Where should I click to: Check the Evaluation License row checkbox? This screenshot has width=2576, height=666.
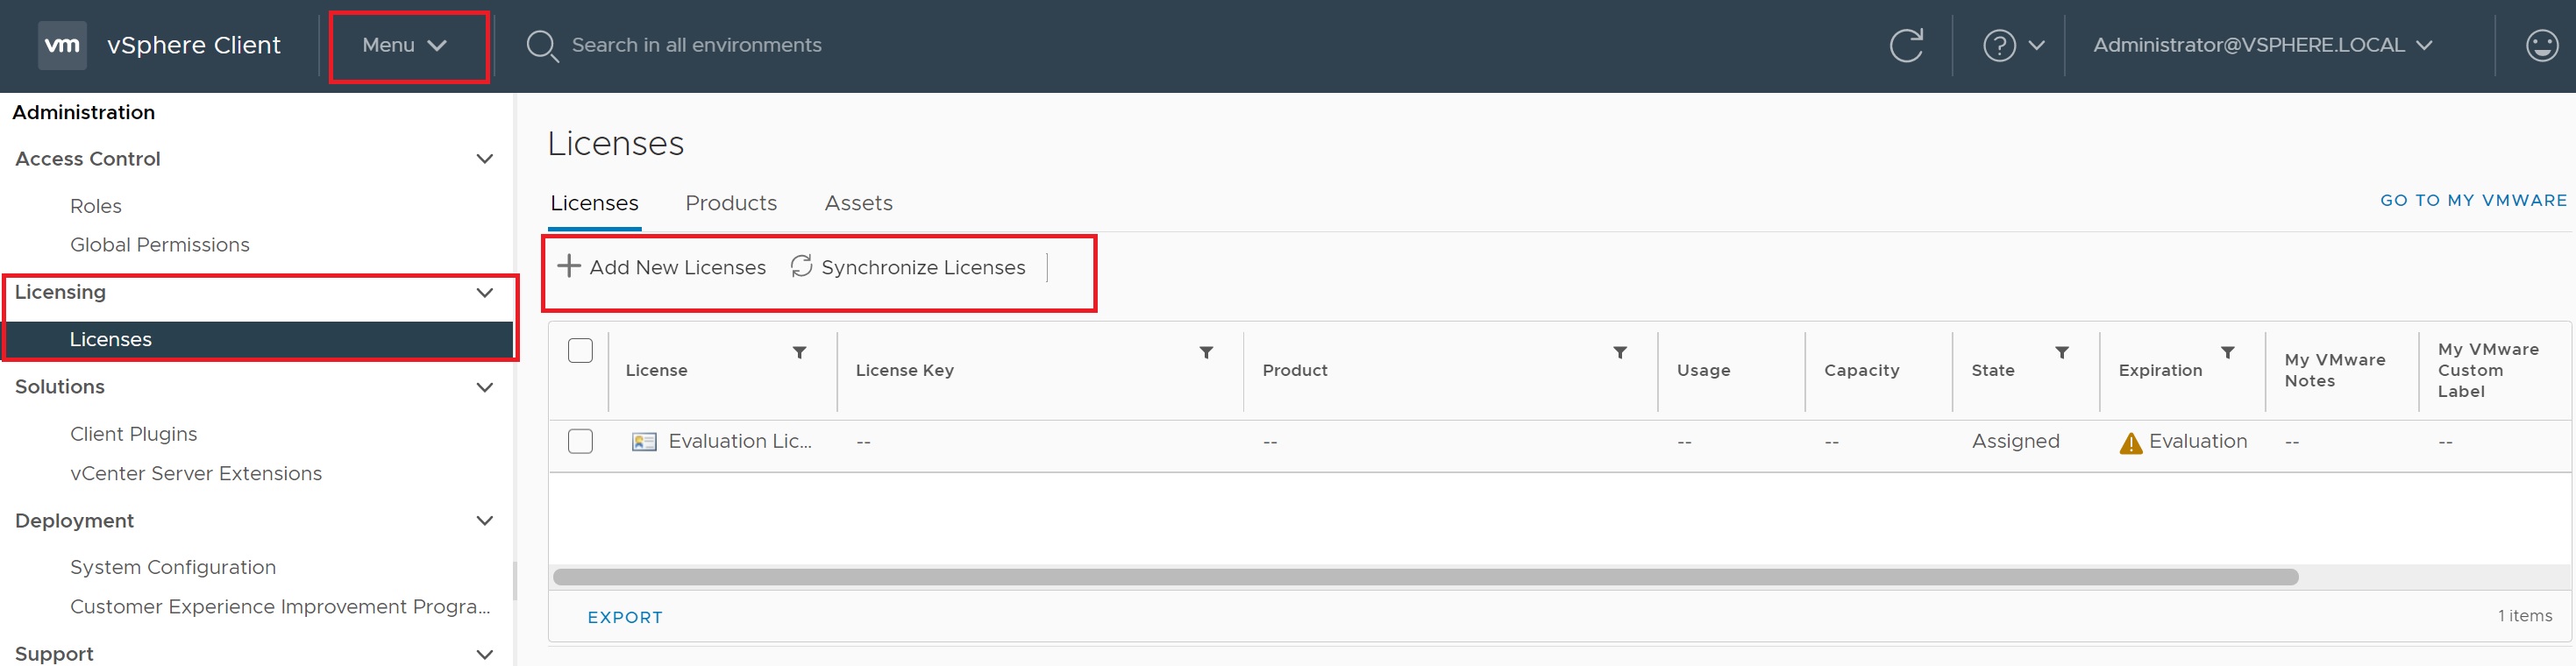pos(580,441)
